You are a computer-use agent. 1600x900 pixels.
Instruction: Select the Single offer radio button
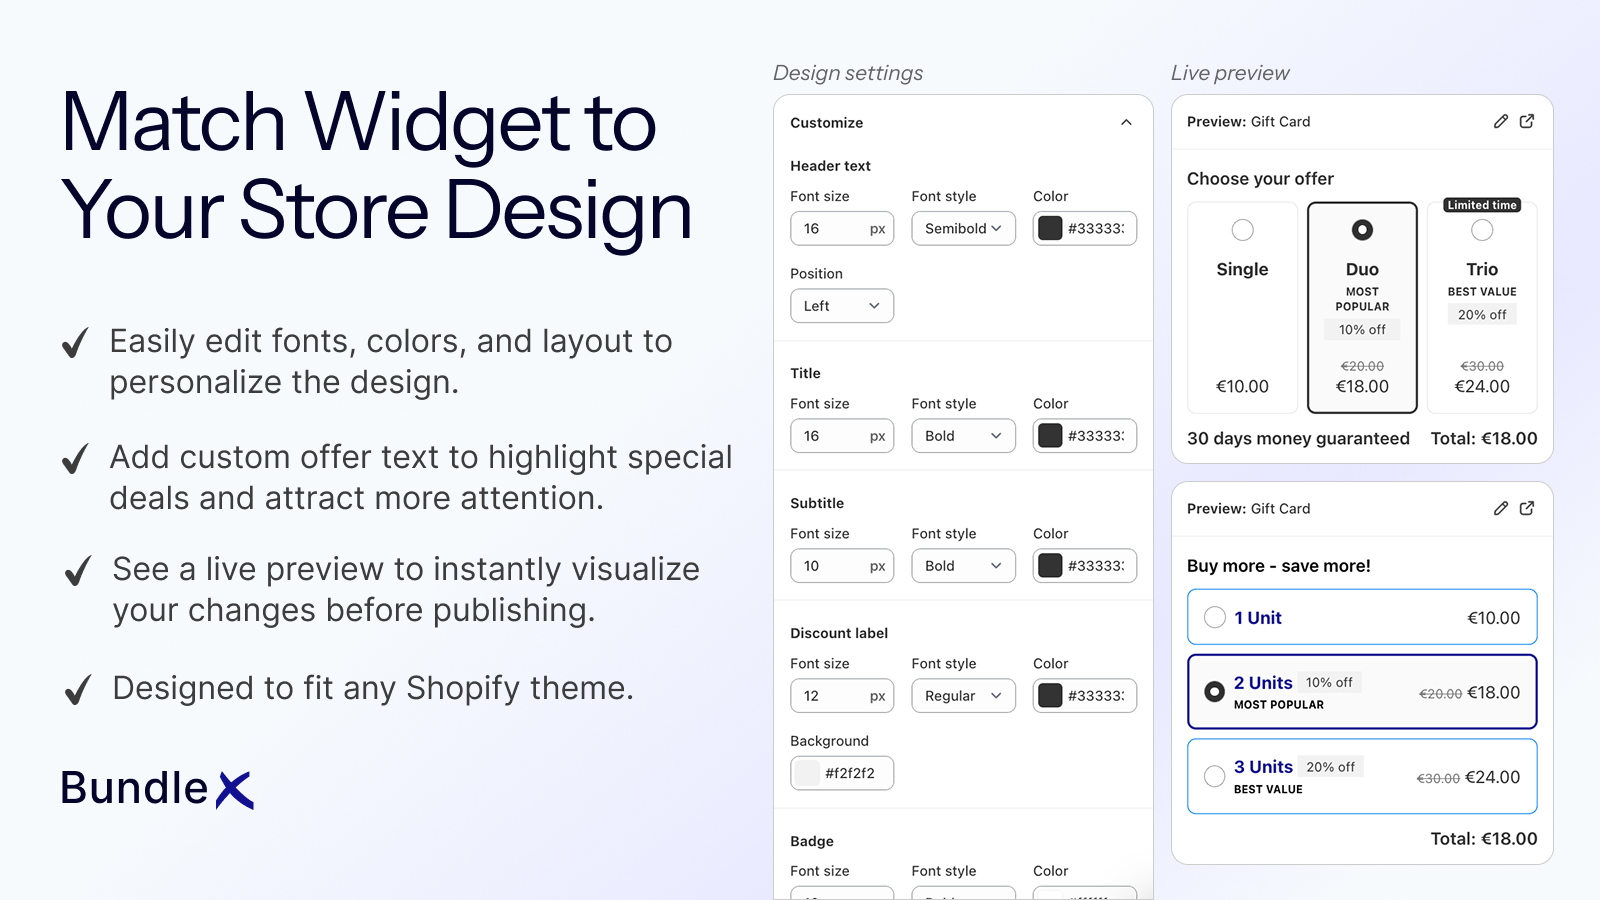[1242, 229]
